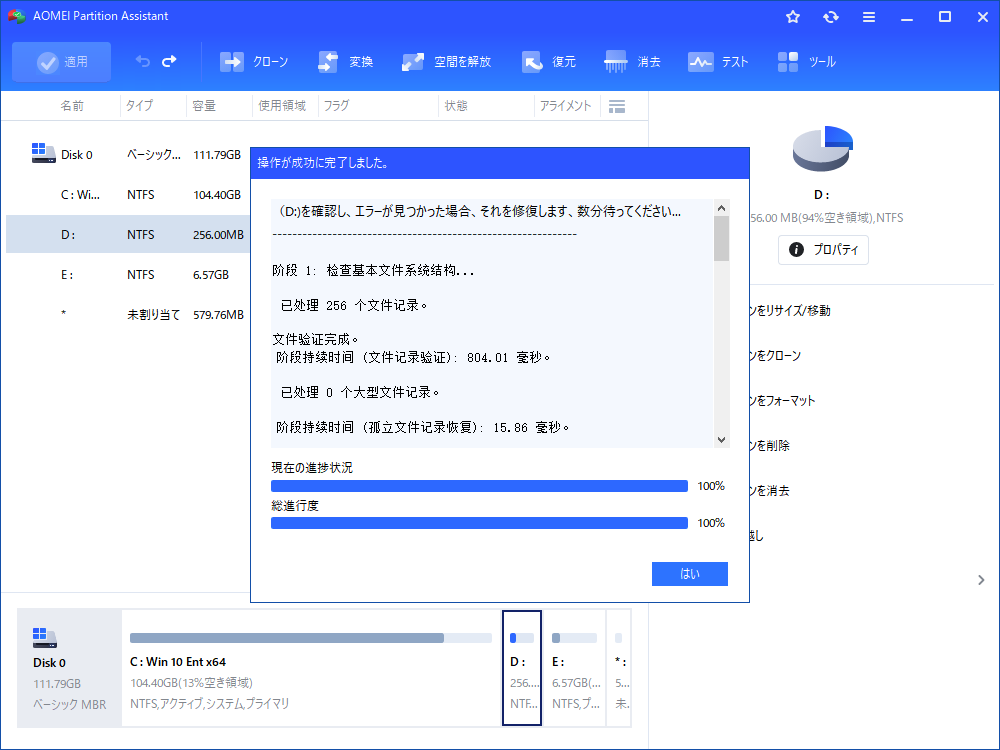Select the E: partition row in list
Viewport: 1000px width, 750px height.
click(x=127, y=274)
